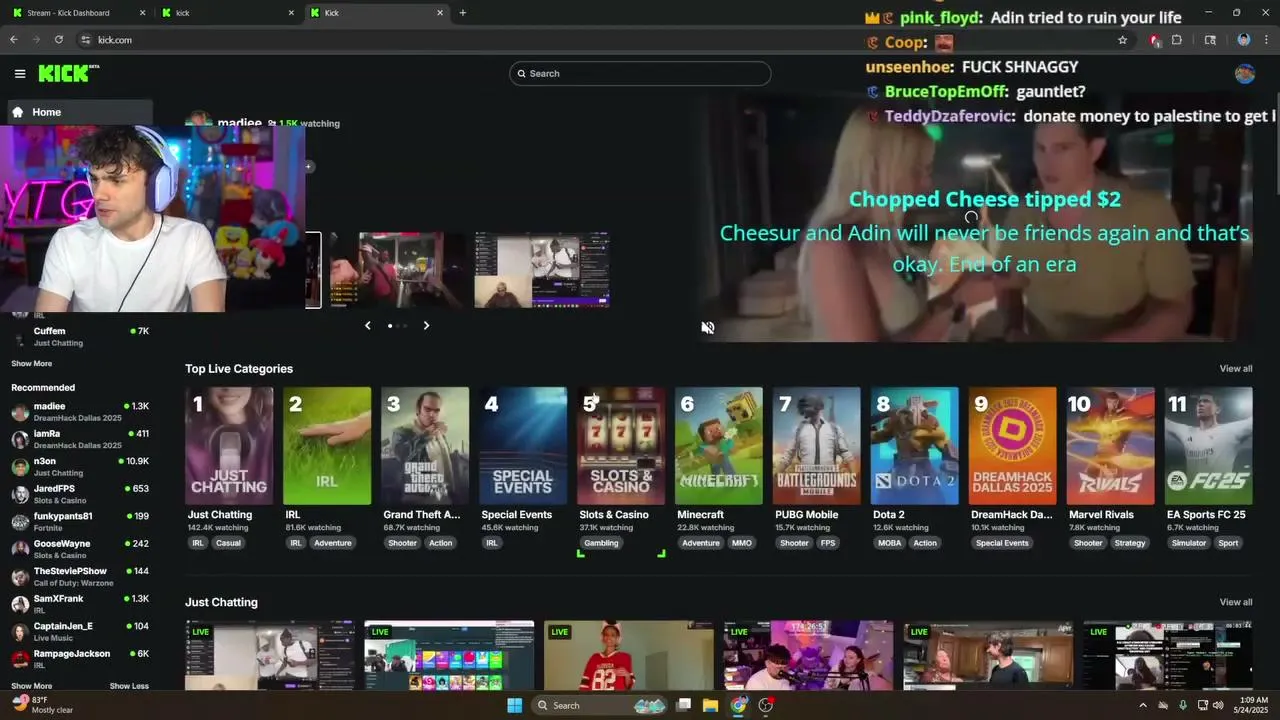Open the Minecraft category card
The width and height of the screenshot is (1280, 720).
719,446
